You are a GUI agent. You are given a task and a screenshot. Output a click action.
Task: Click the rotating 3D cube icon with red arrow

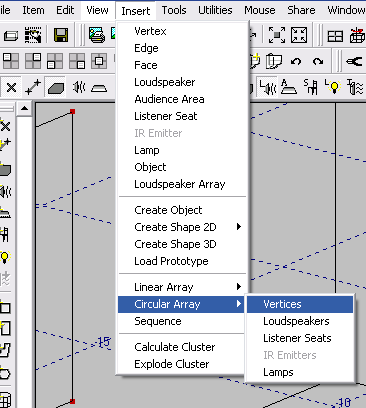[357, 35]
